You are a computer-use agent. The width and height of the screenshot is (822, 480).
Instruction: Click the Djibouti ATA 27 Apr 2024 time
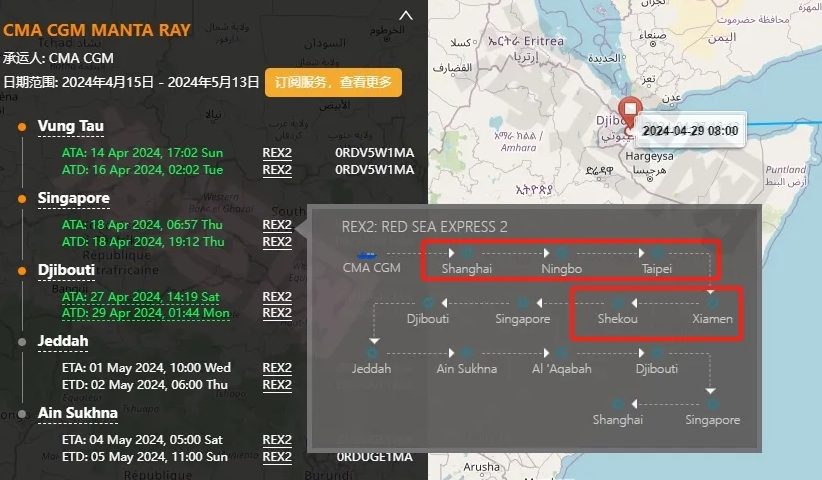pos(140,297)
